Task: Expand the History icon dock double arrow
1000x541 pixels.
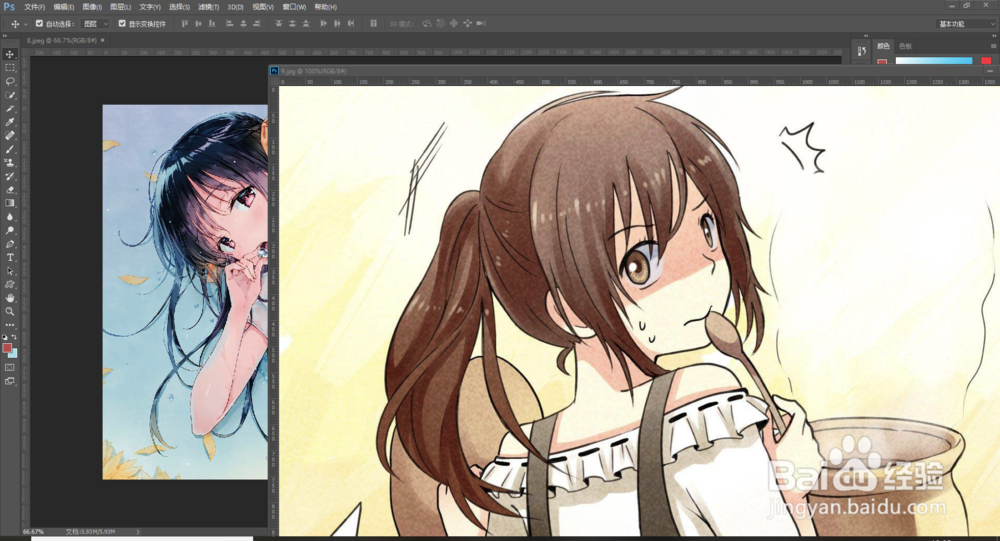Action: [x=865, y=36]
